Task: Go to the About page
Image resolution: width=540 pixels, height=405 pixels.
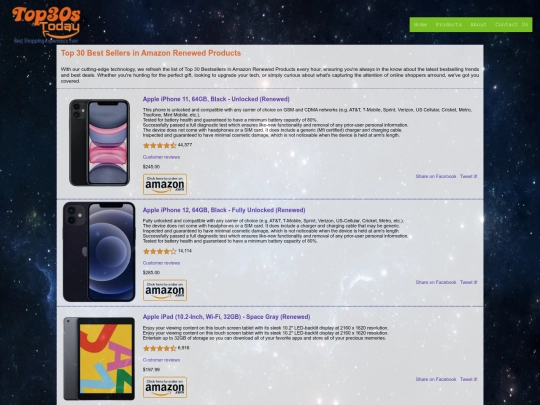Action: (478, 24)
